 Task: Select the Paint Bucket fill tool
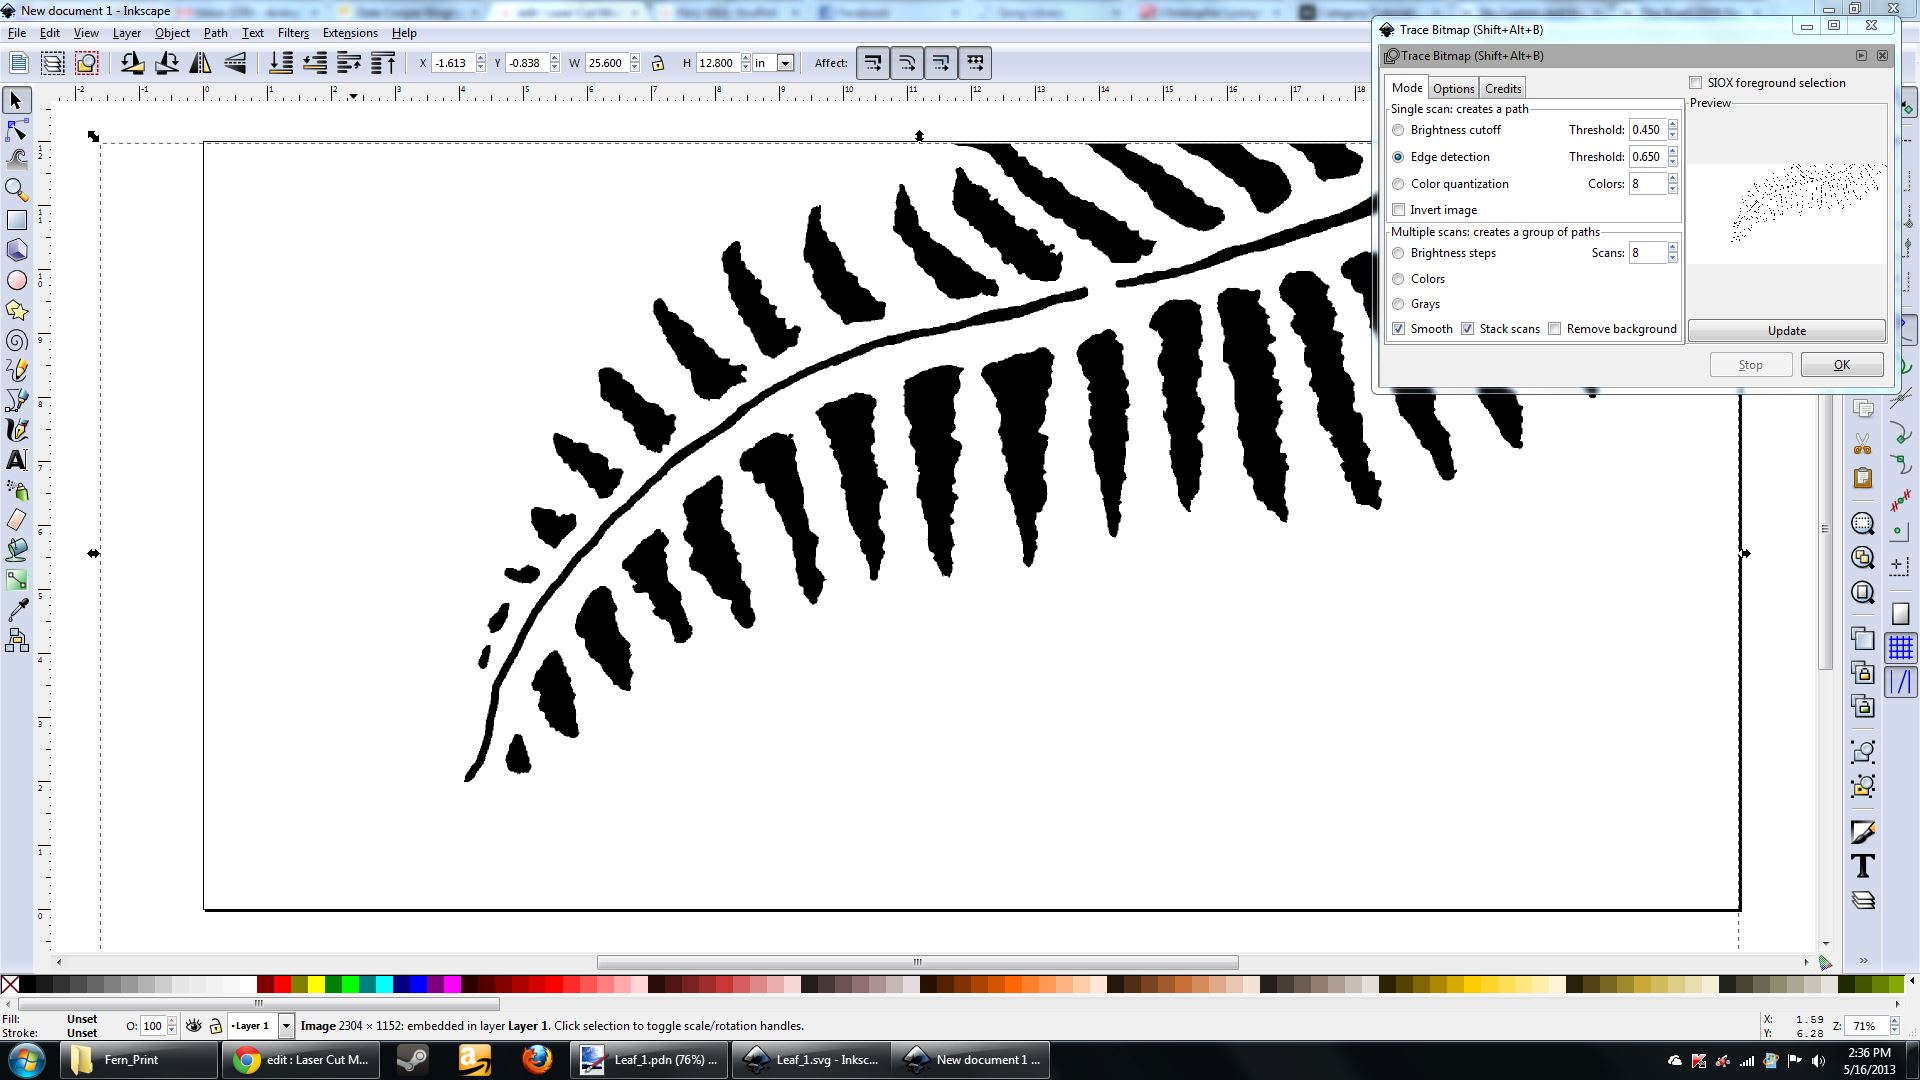point(16,550)
